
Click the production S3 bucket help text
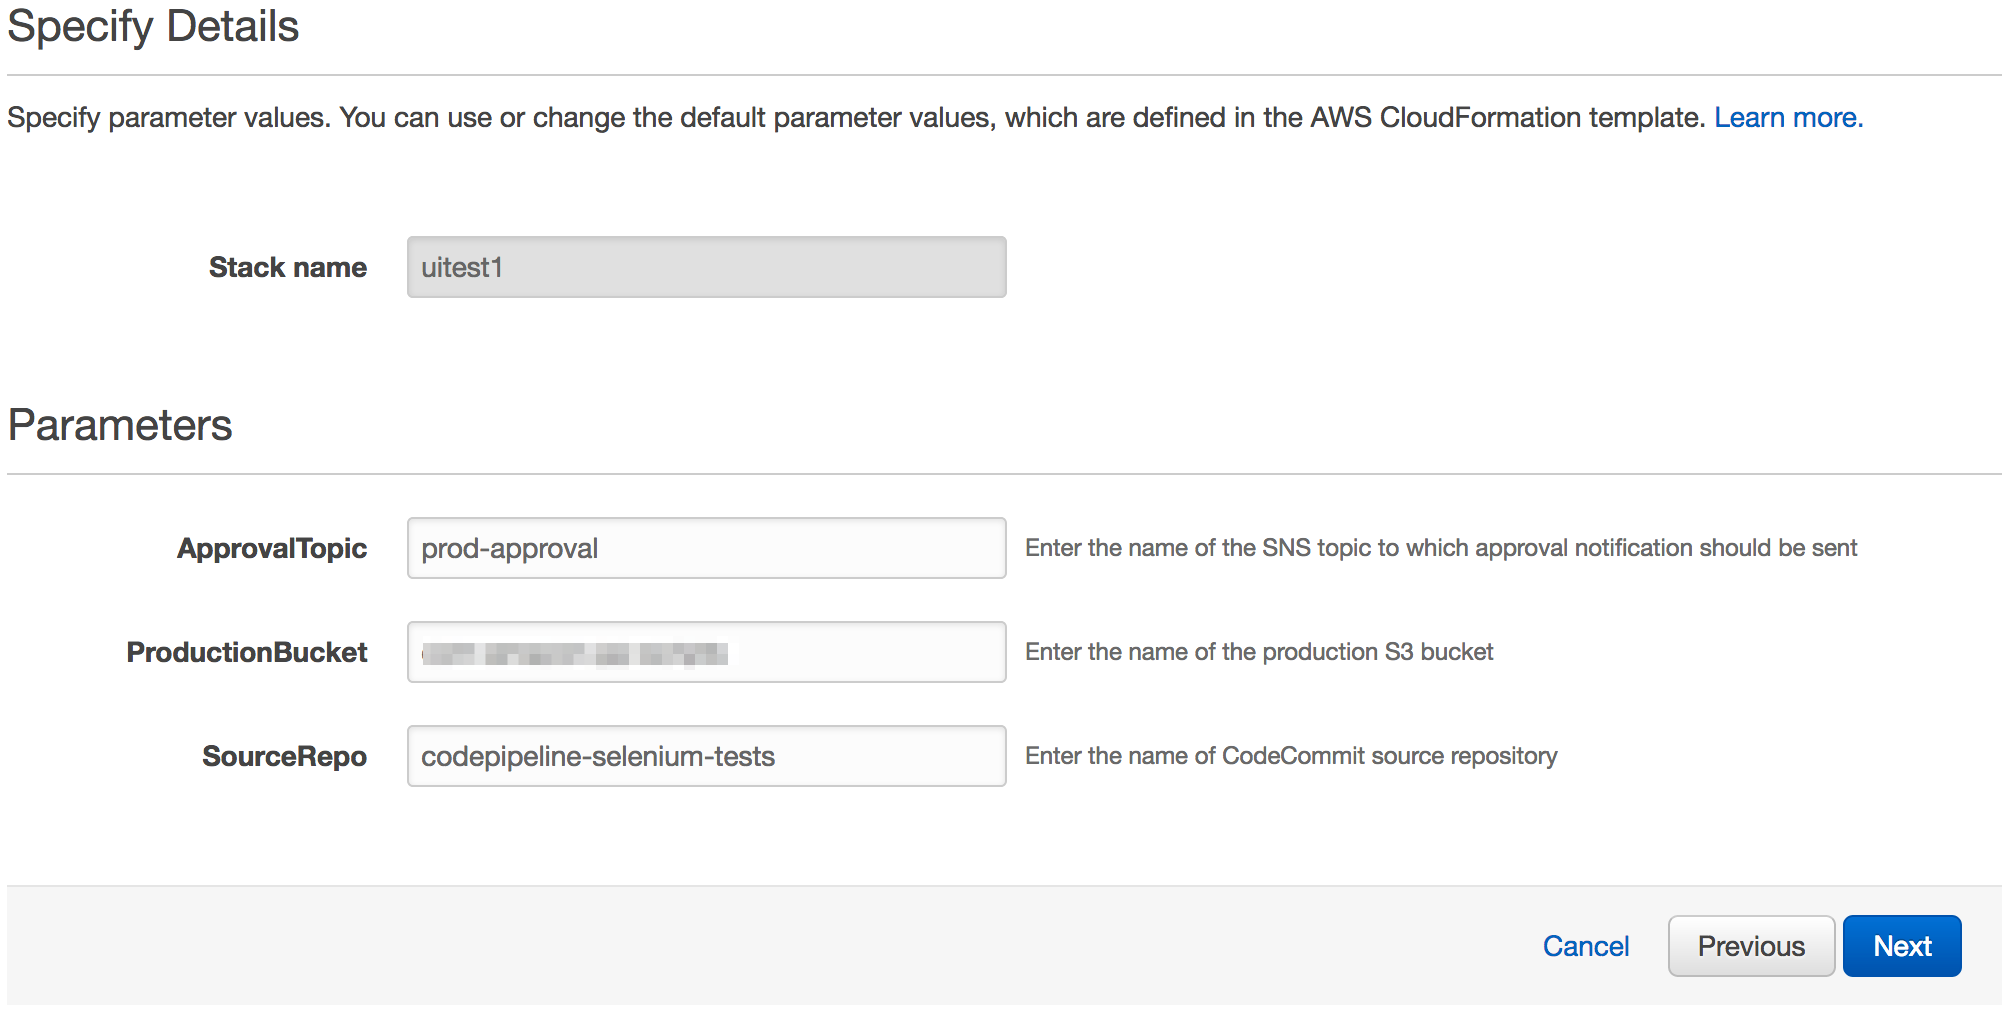tap(1258, 652)
